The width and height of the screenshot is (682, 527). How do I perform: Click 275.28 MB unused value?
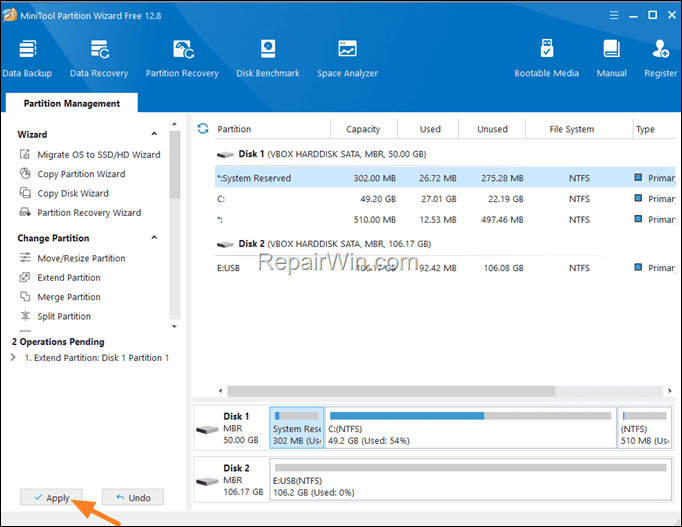click(502, 178)
